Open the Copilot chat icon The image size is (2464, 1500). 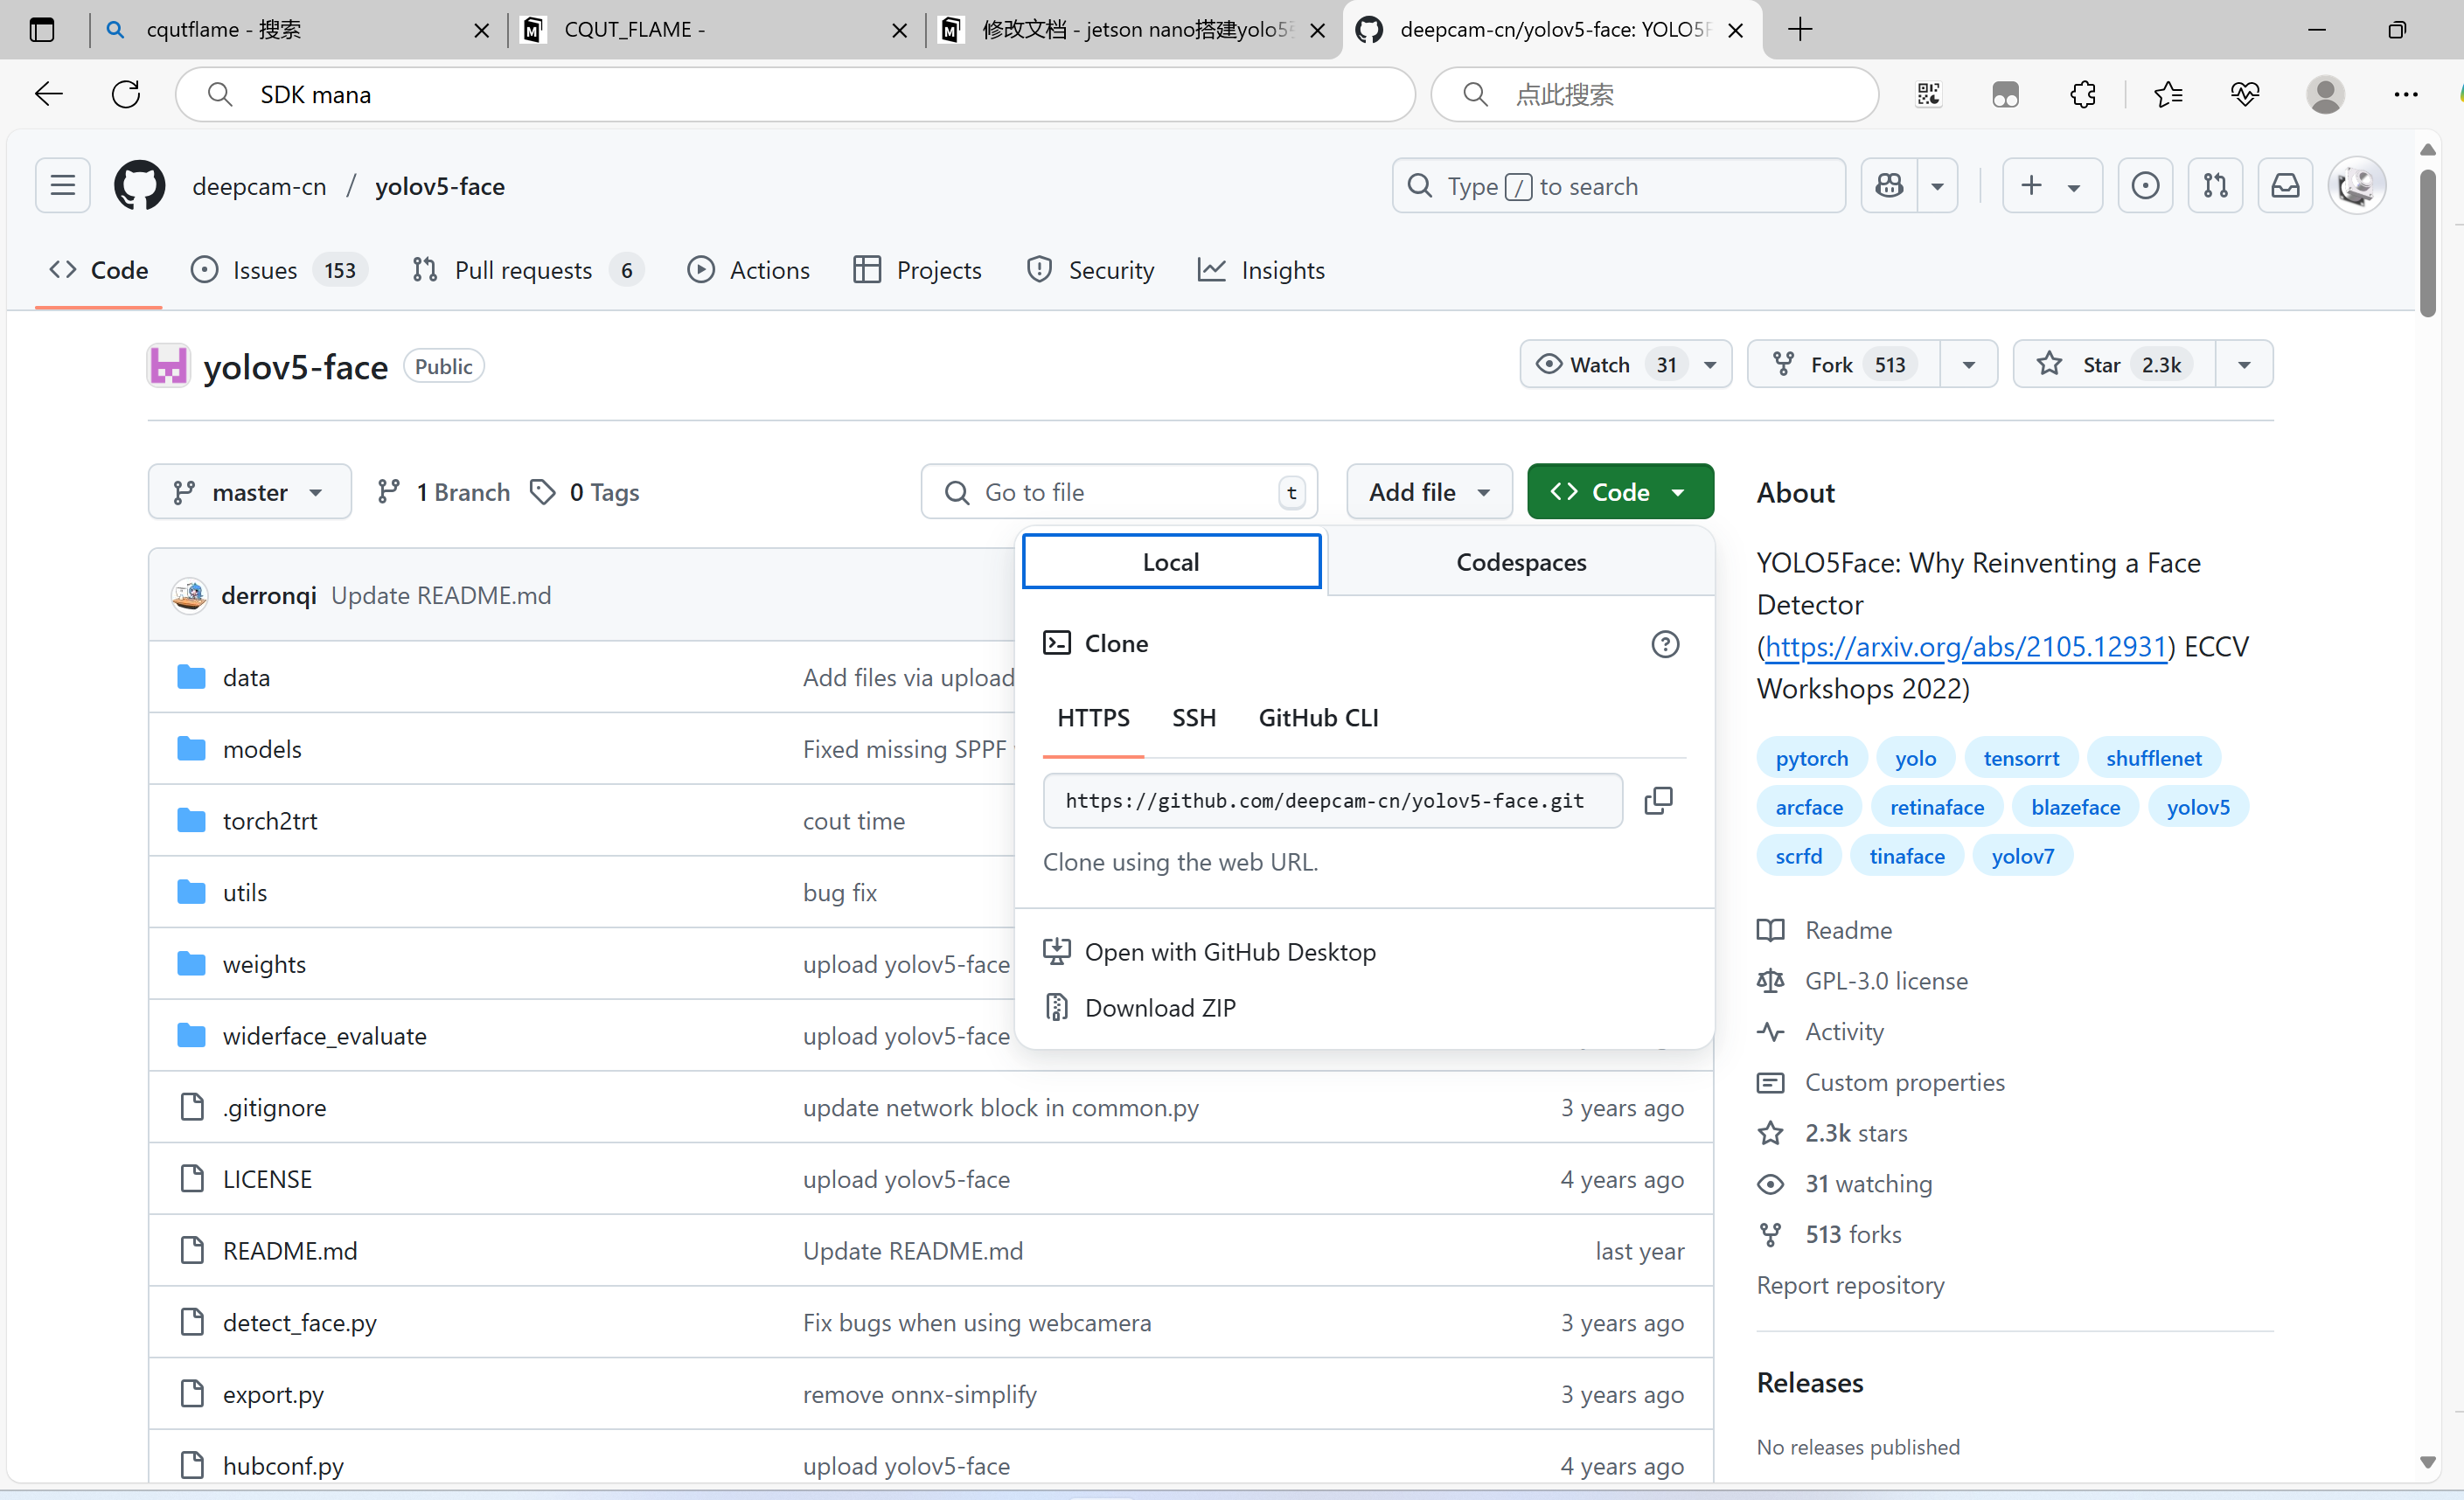click(x=1889, y=186)
